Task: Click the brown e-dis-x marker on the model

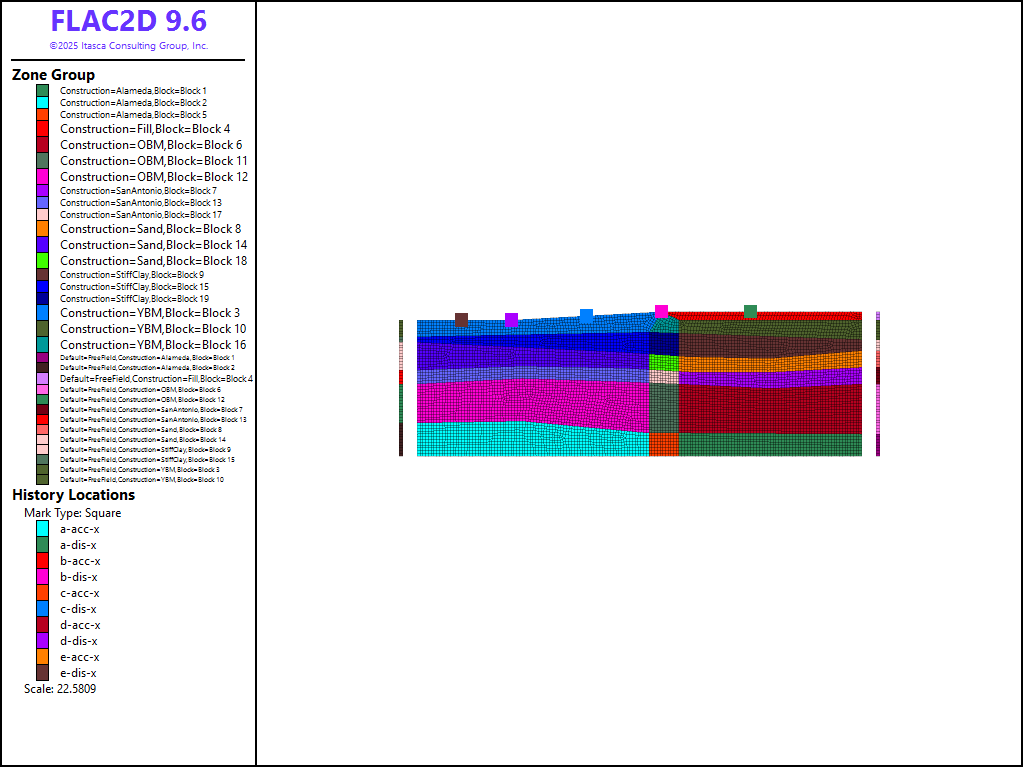Action: (461, 320)
